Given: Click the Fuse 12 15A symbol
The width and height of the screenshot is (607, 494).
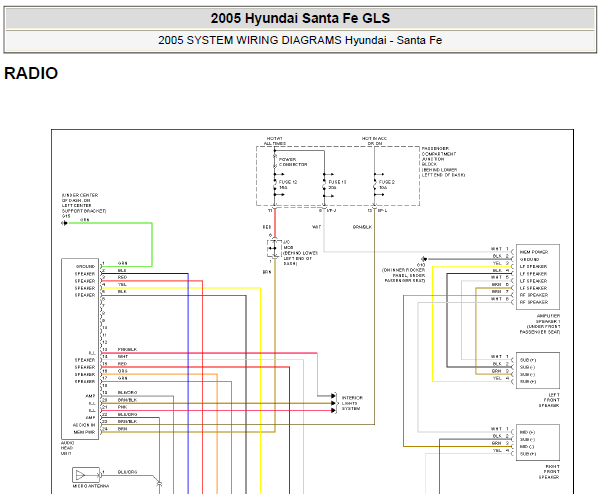Looking at the screenshot, I should pos(275,185).
